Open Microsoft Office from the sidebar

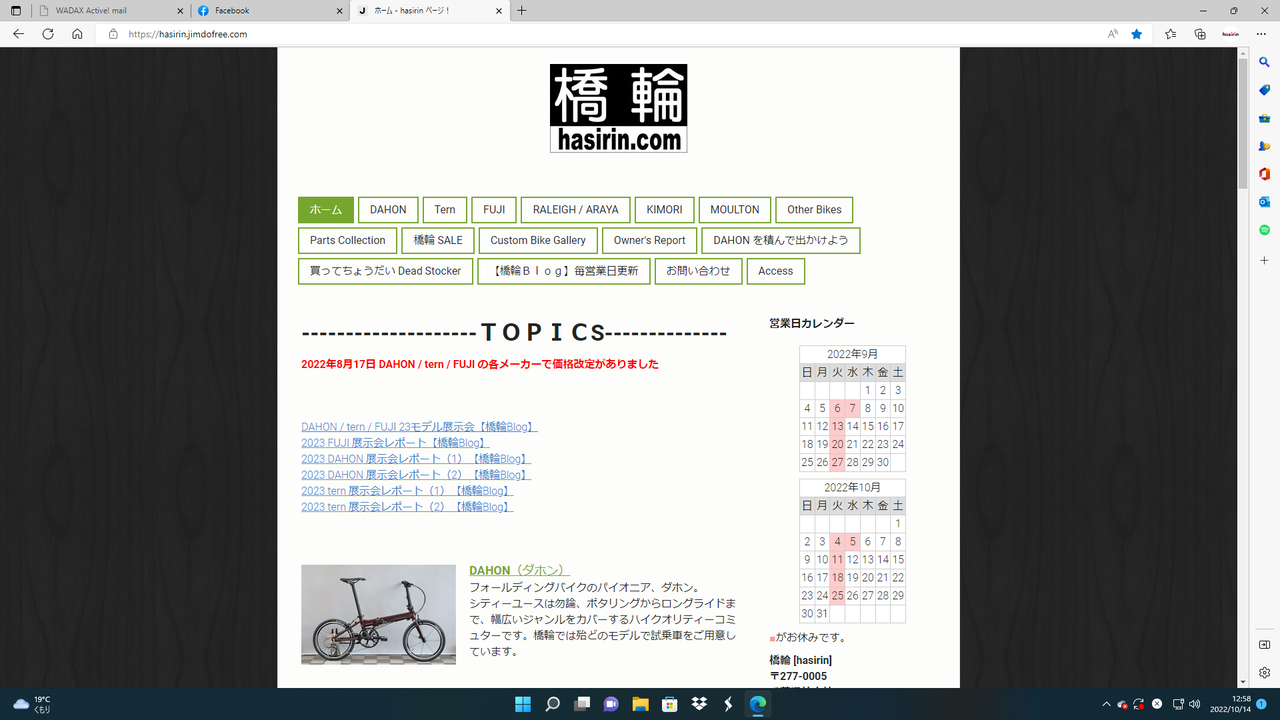click(1264, 174)
